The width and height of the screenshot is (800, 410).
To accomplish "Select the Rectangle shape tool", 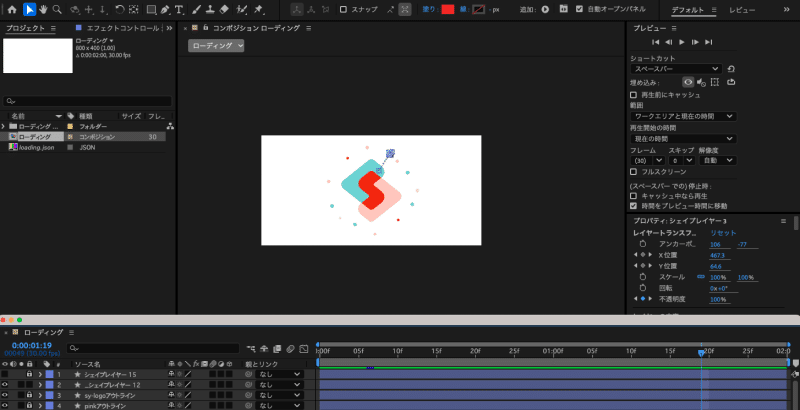I will (152, 9).
